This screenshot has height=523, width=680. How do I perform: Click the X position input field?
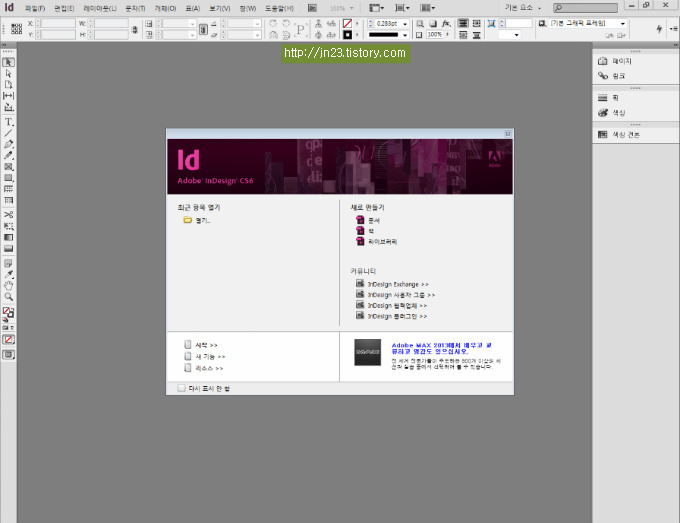click(x=59, y=23)
